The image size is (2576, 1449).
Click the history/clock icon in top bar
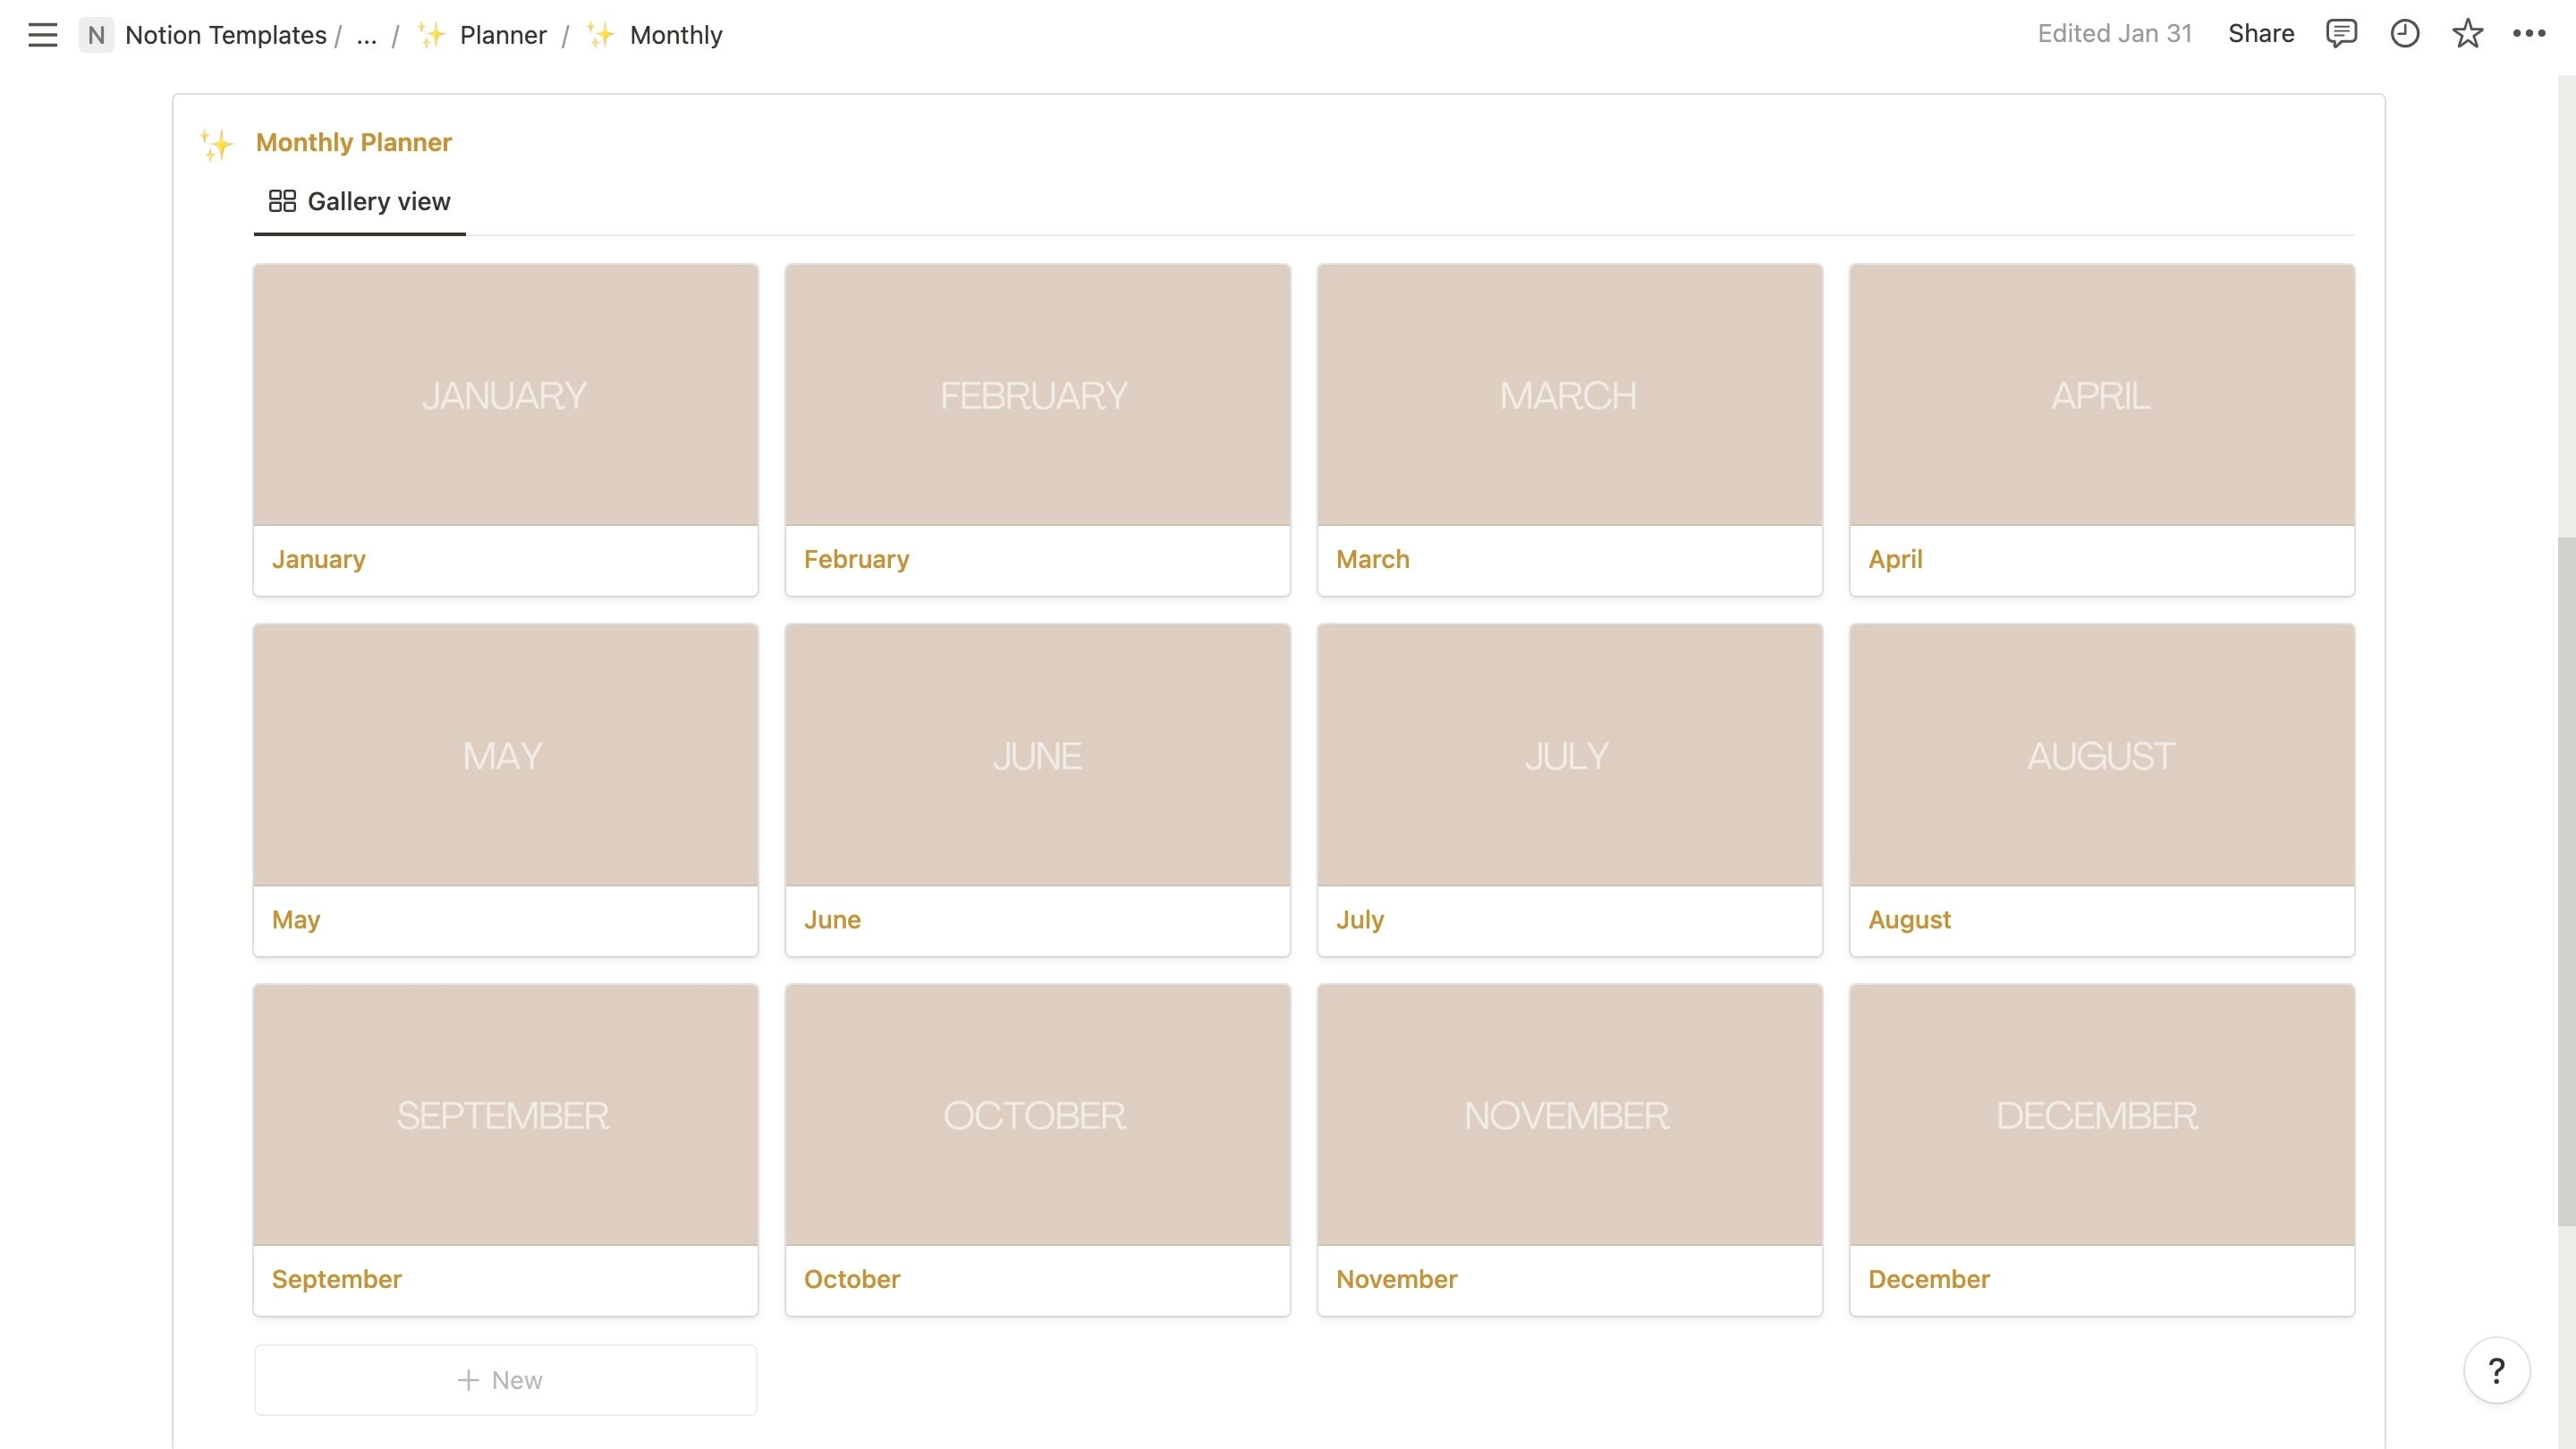2404,34
